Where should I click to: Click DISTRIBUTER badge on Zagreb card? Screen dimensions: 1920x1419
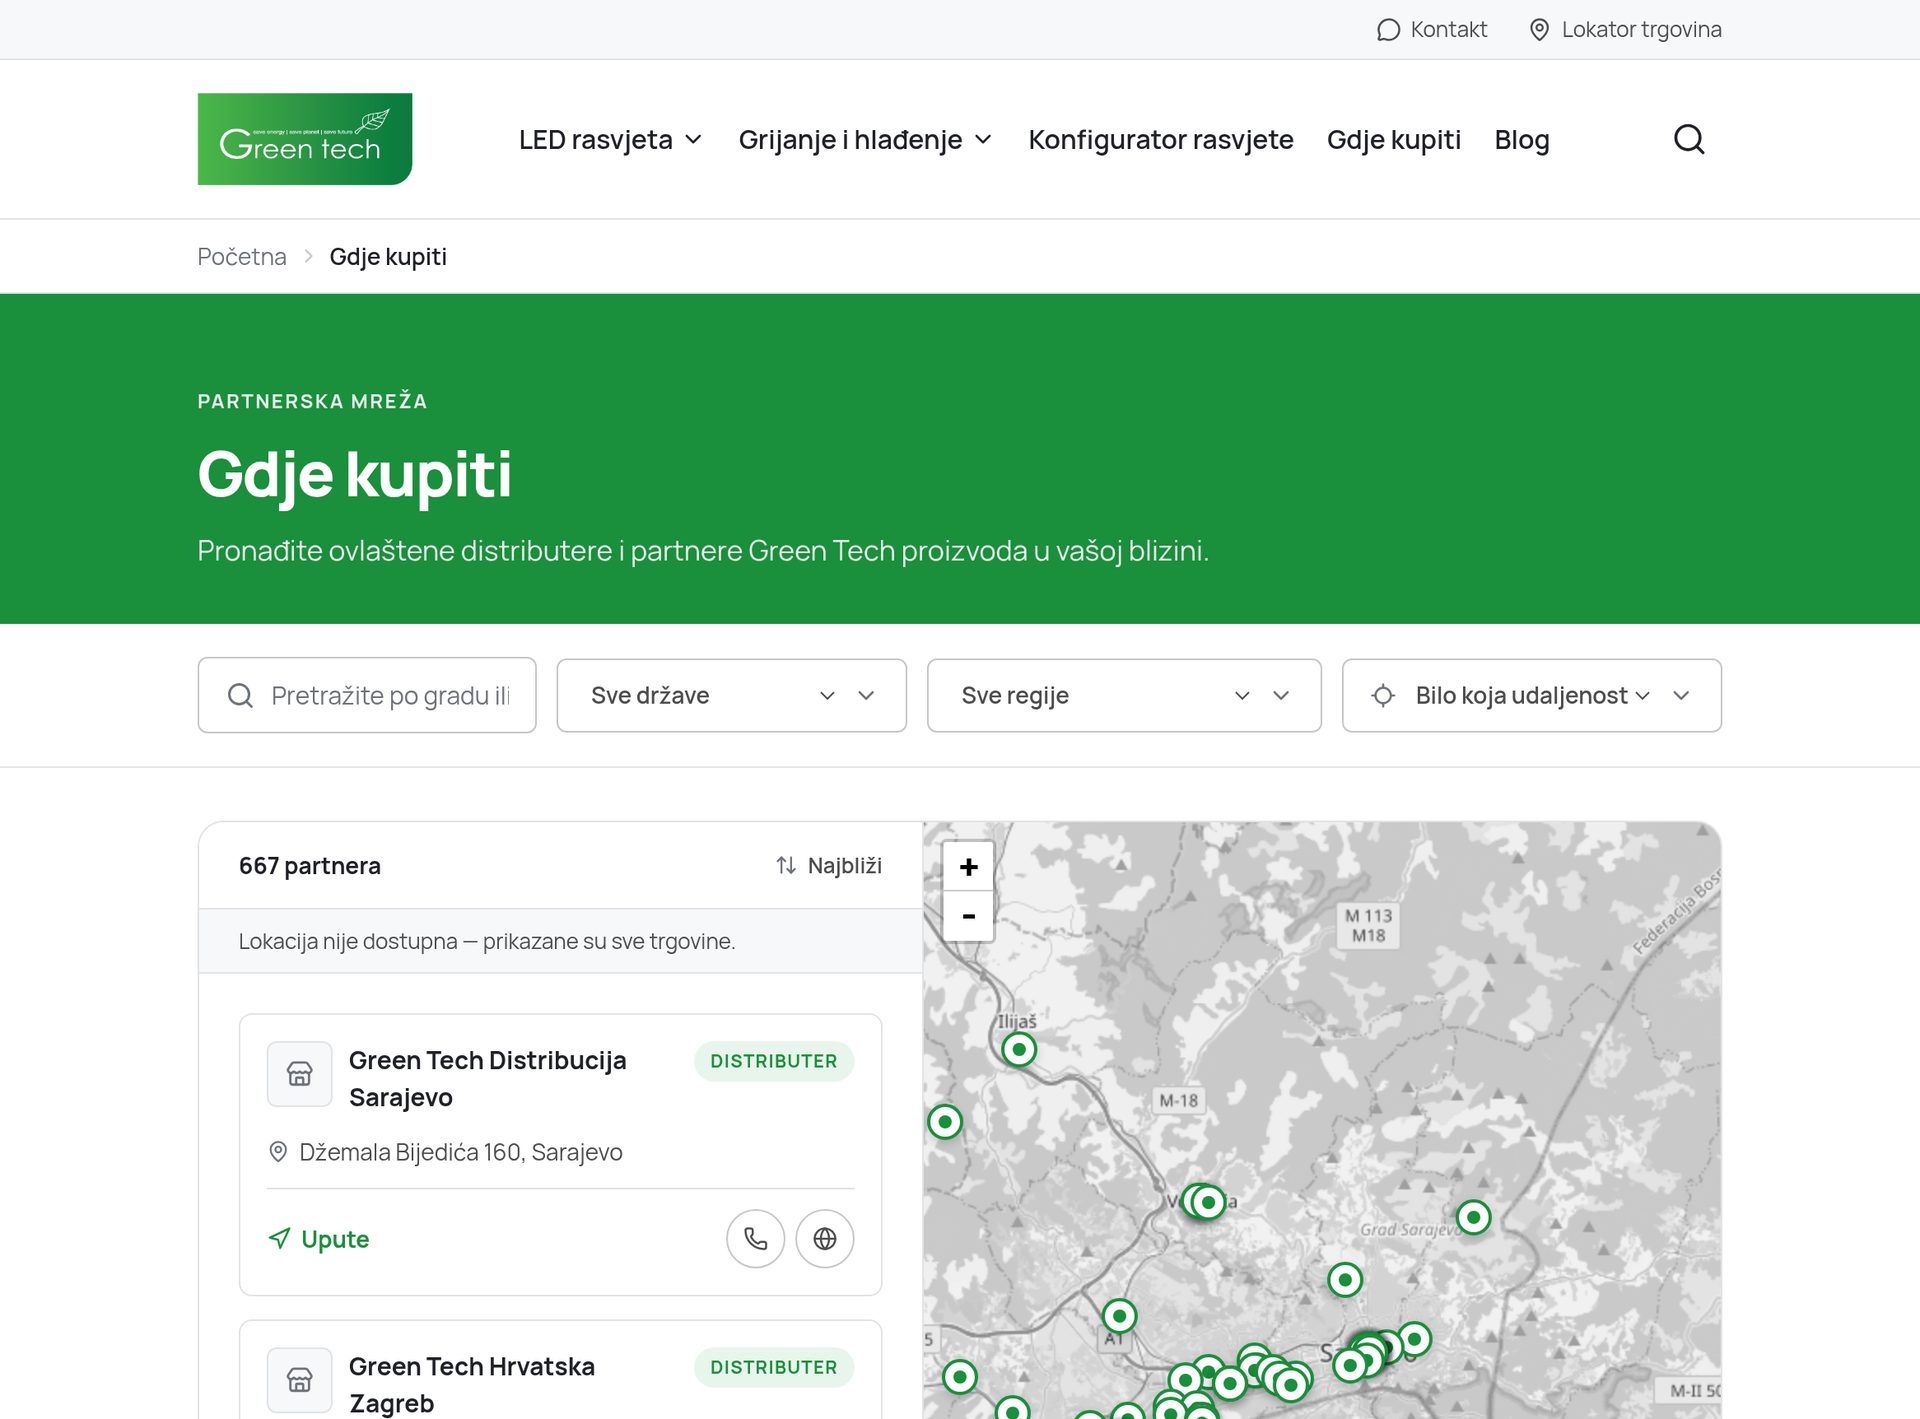click(774, 1367)
